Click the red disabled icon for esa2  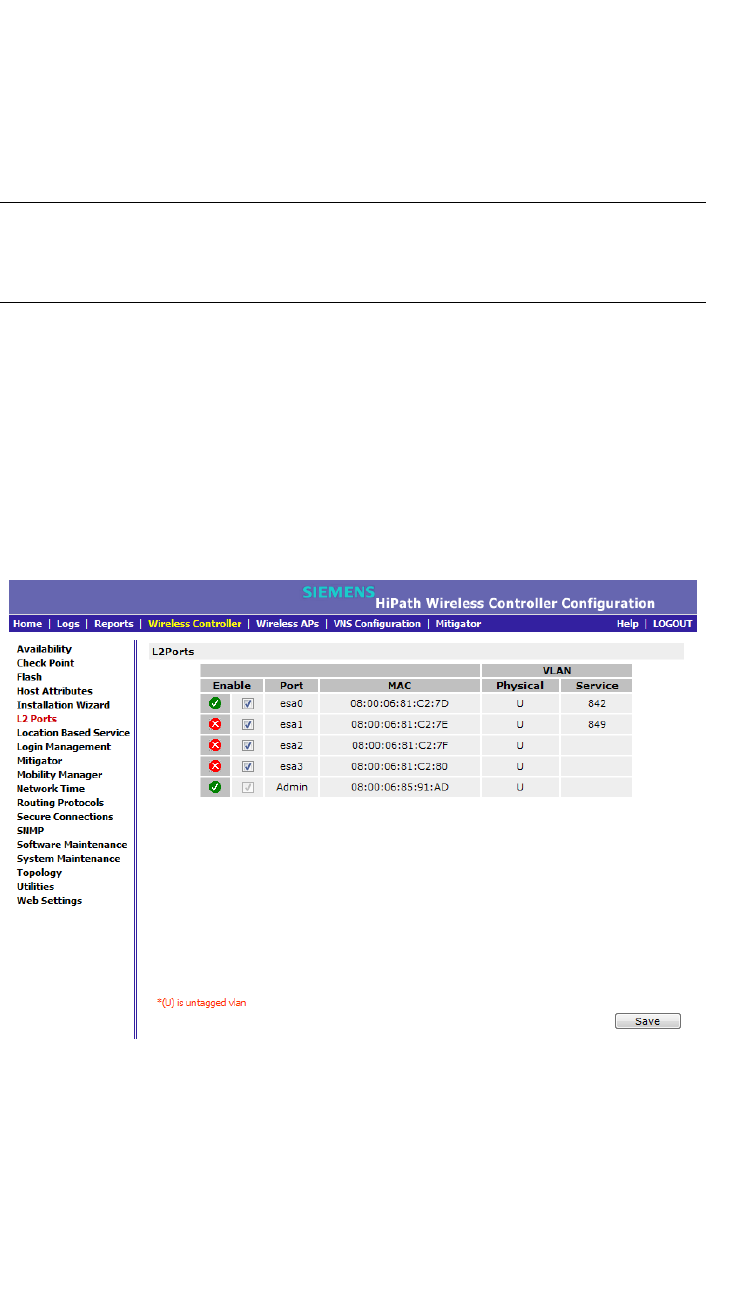tap(215, 745)
